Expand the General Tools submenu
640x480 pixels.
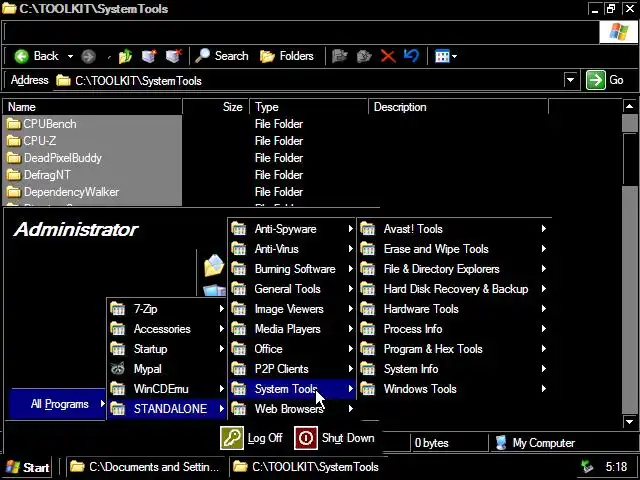point(292,289)
